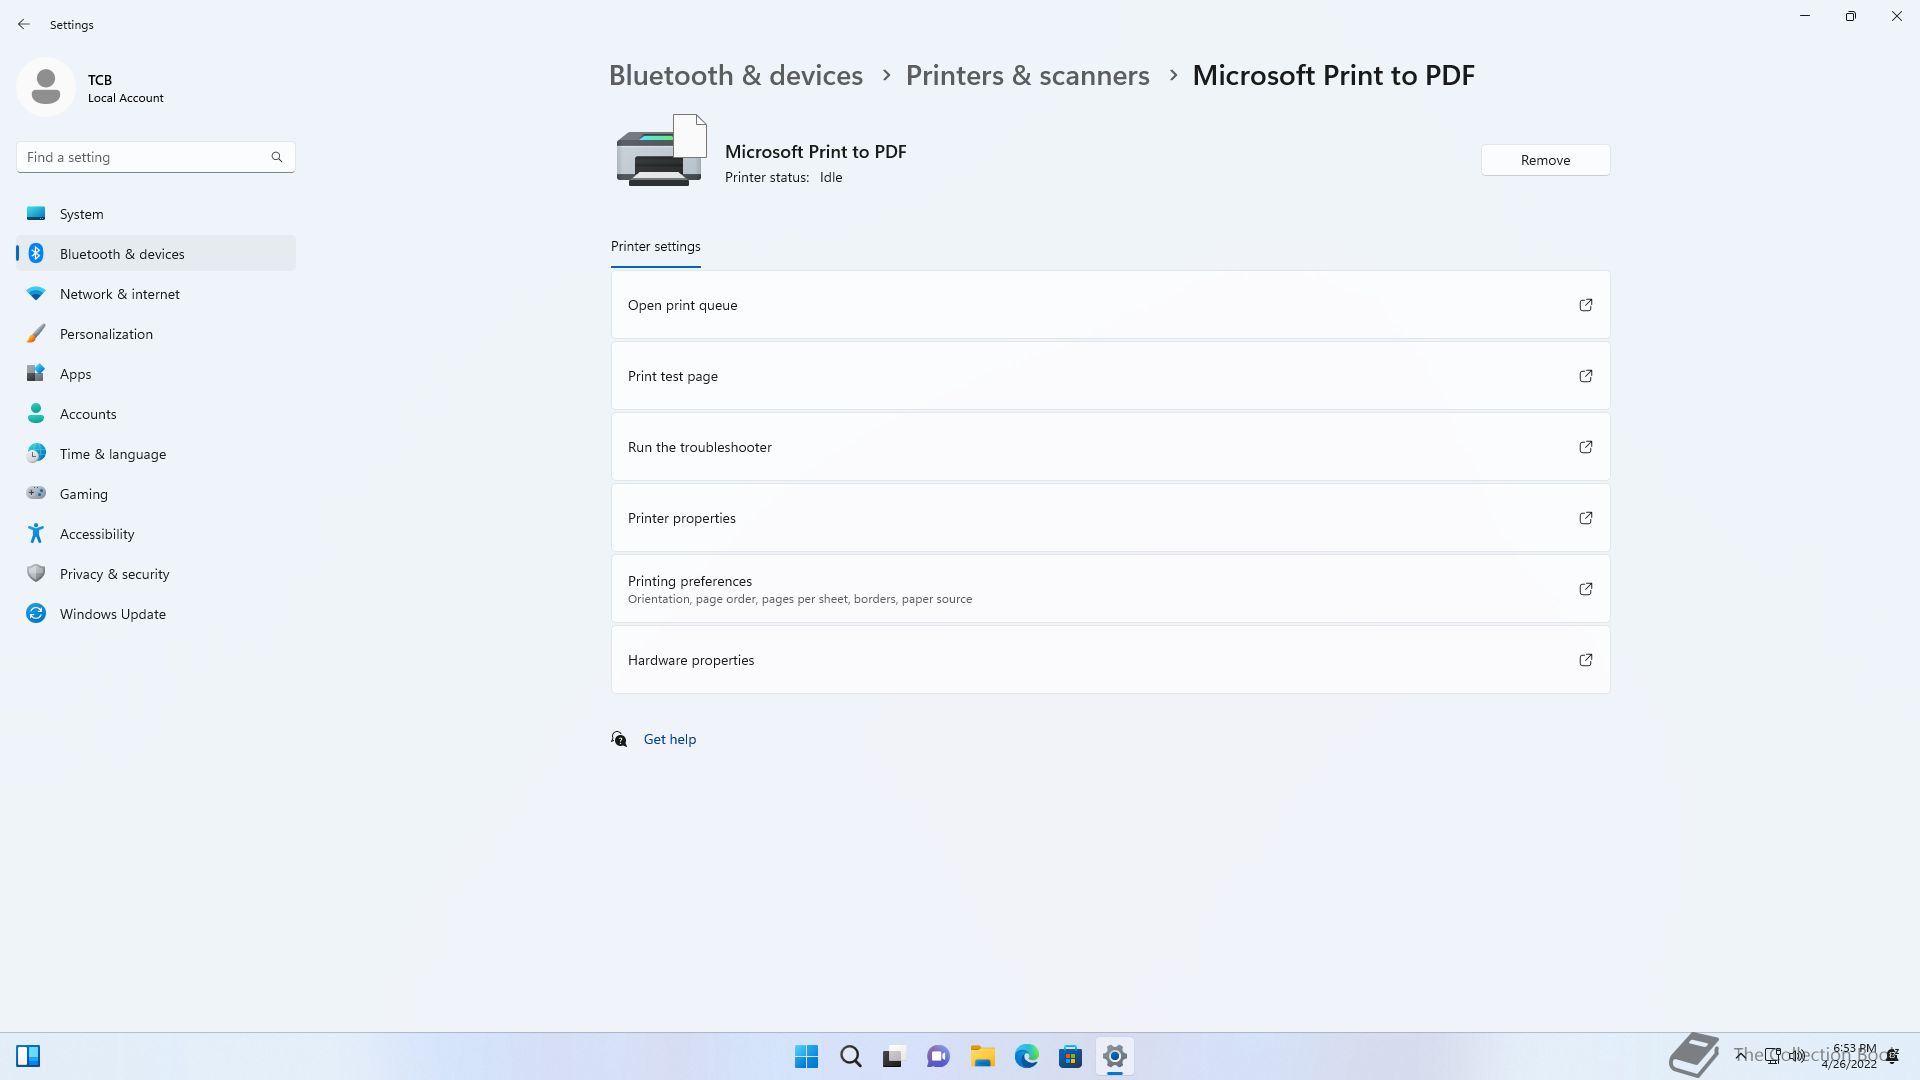Open Accounts settings

tap(156, 414)
